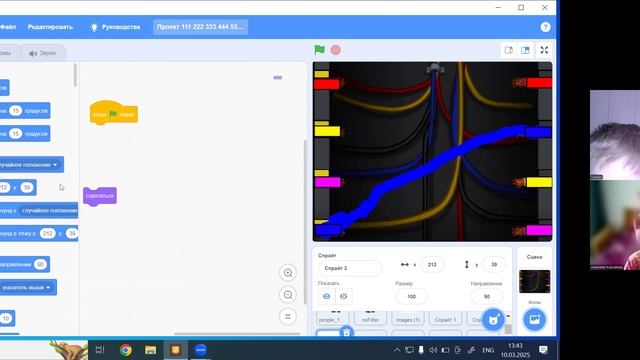Click the ENG language indicator

[x=488, y=350]
